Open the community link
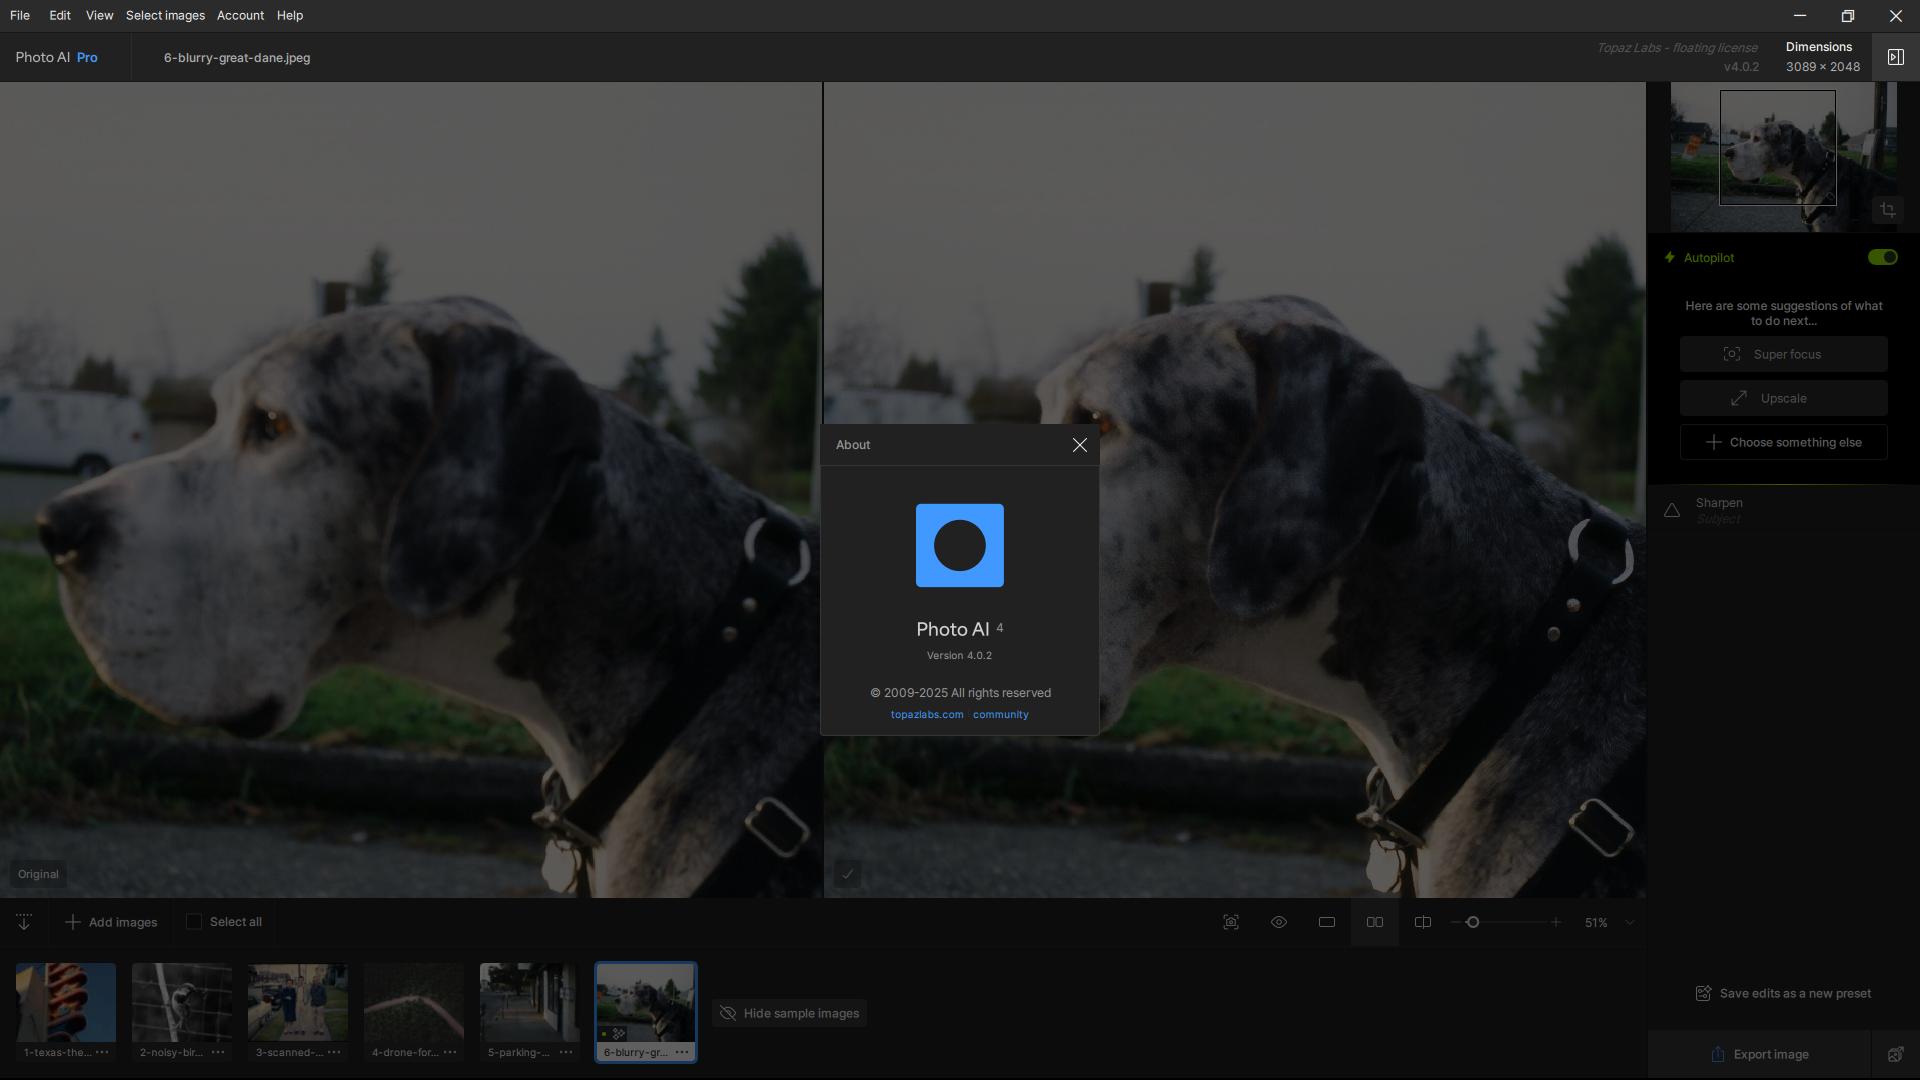 click(x=1001, y=715)
